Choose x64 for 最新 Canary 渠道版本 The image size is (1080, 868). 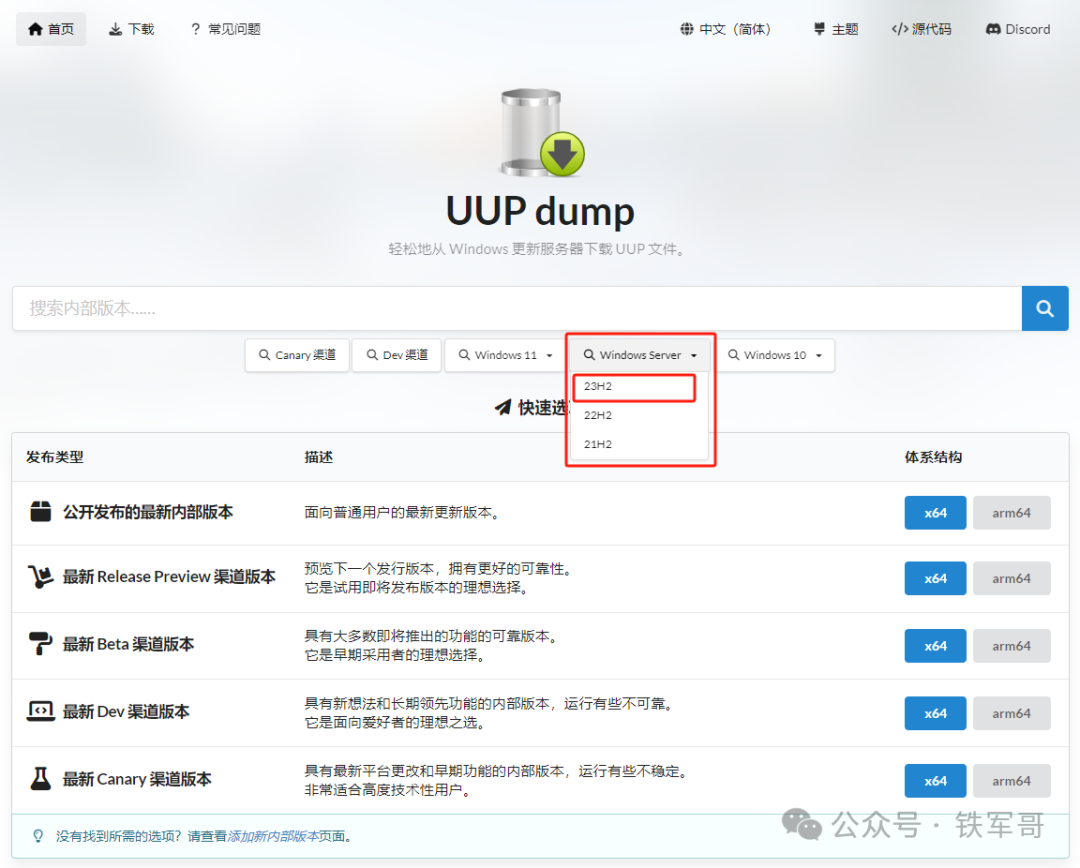pos(935,781)
